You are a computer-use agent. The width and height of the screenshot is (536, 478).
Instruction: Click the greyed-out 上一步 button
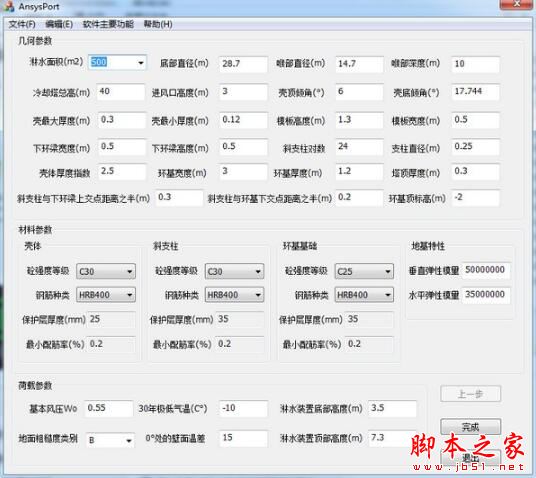point(470,394)
